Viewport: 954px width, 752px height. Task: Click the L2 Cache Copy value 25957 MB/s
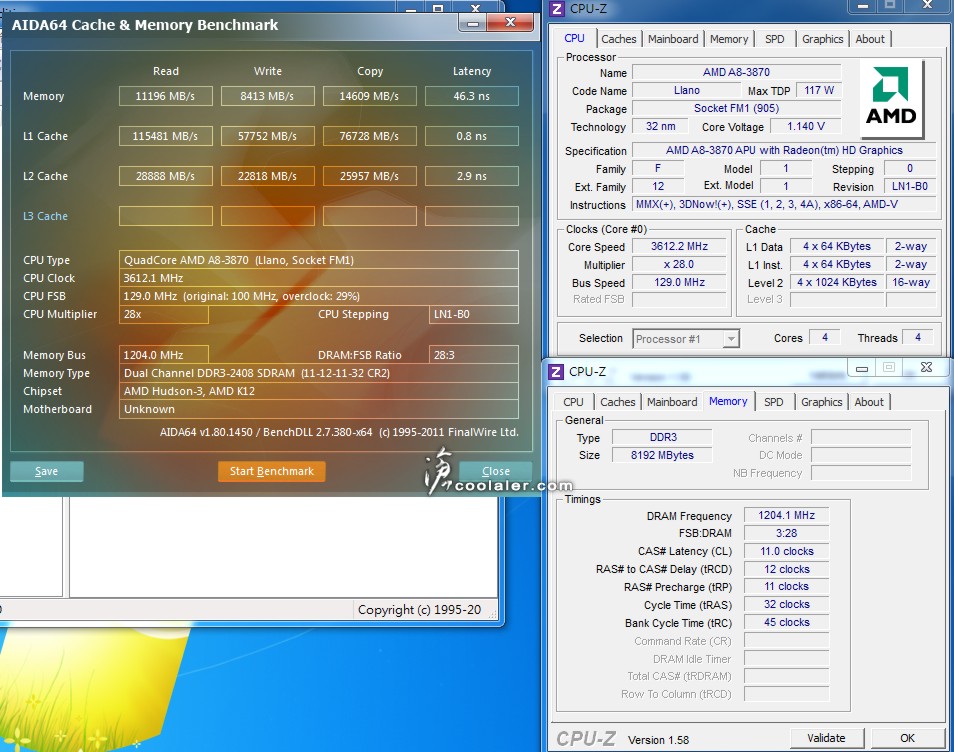click(x=369, y=176)
